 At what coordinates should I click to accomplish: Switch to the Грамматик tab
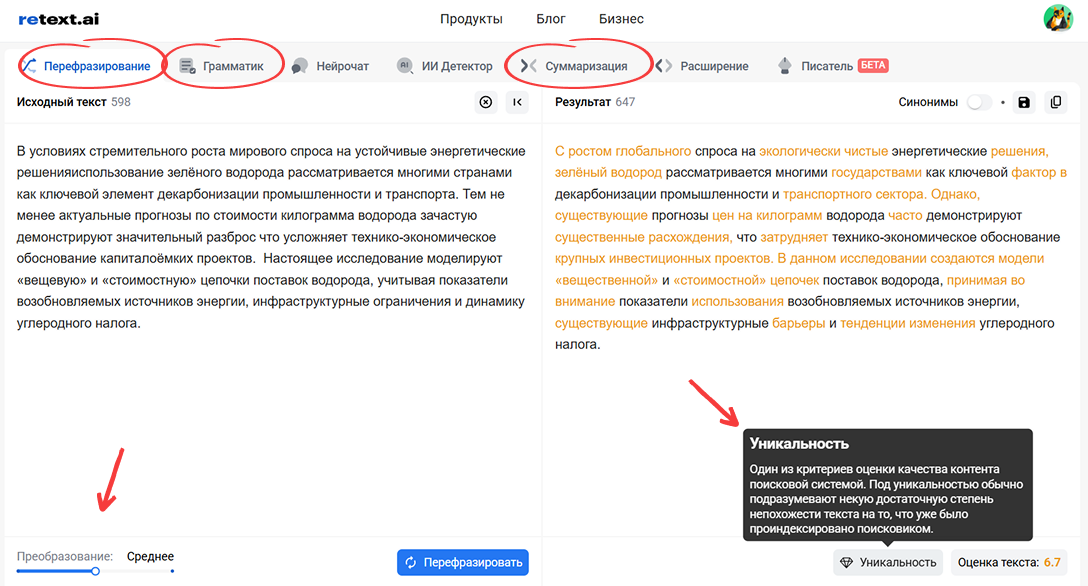tap(222, 66)
